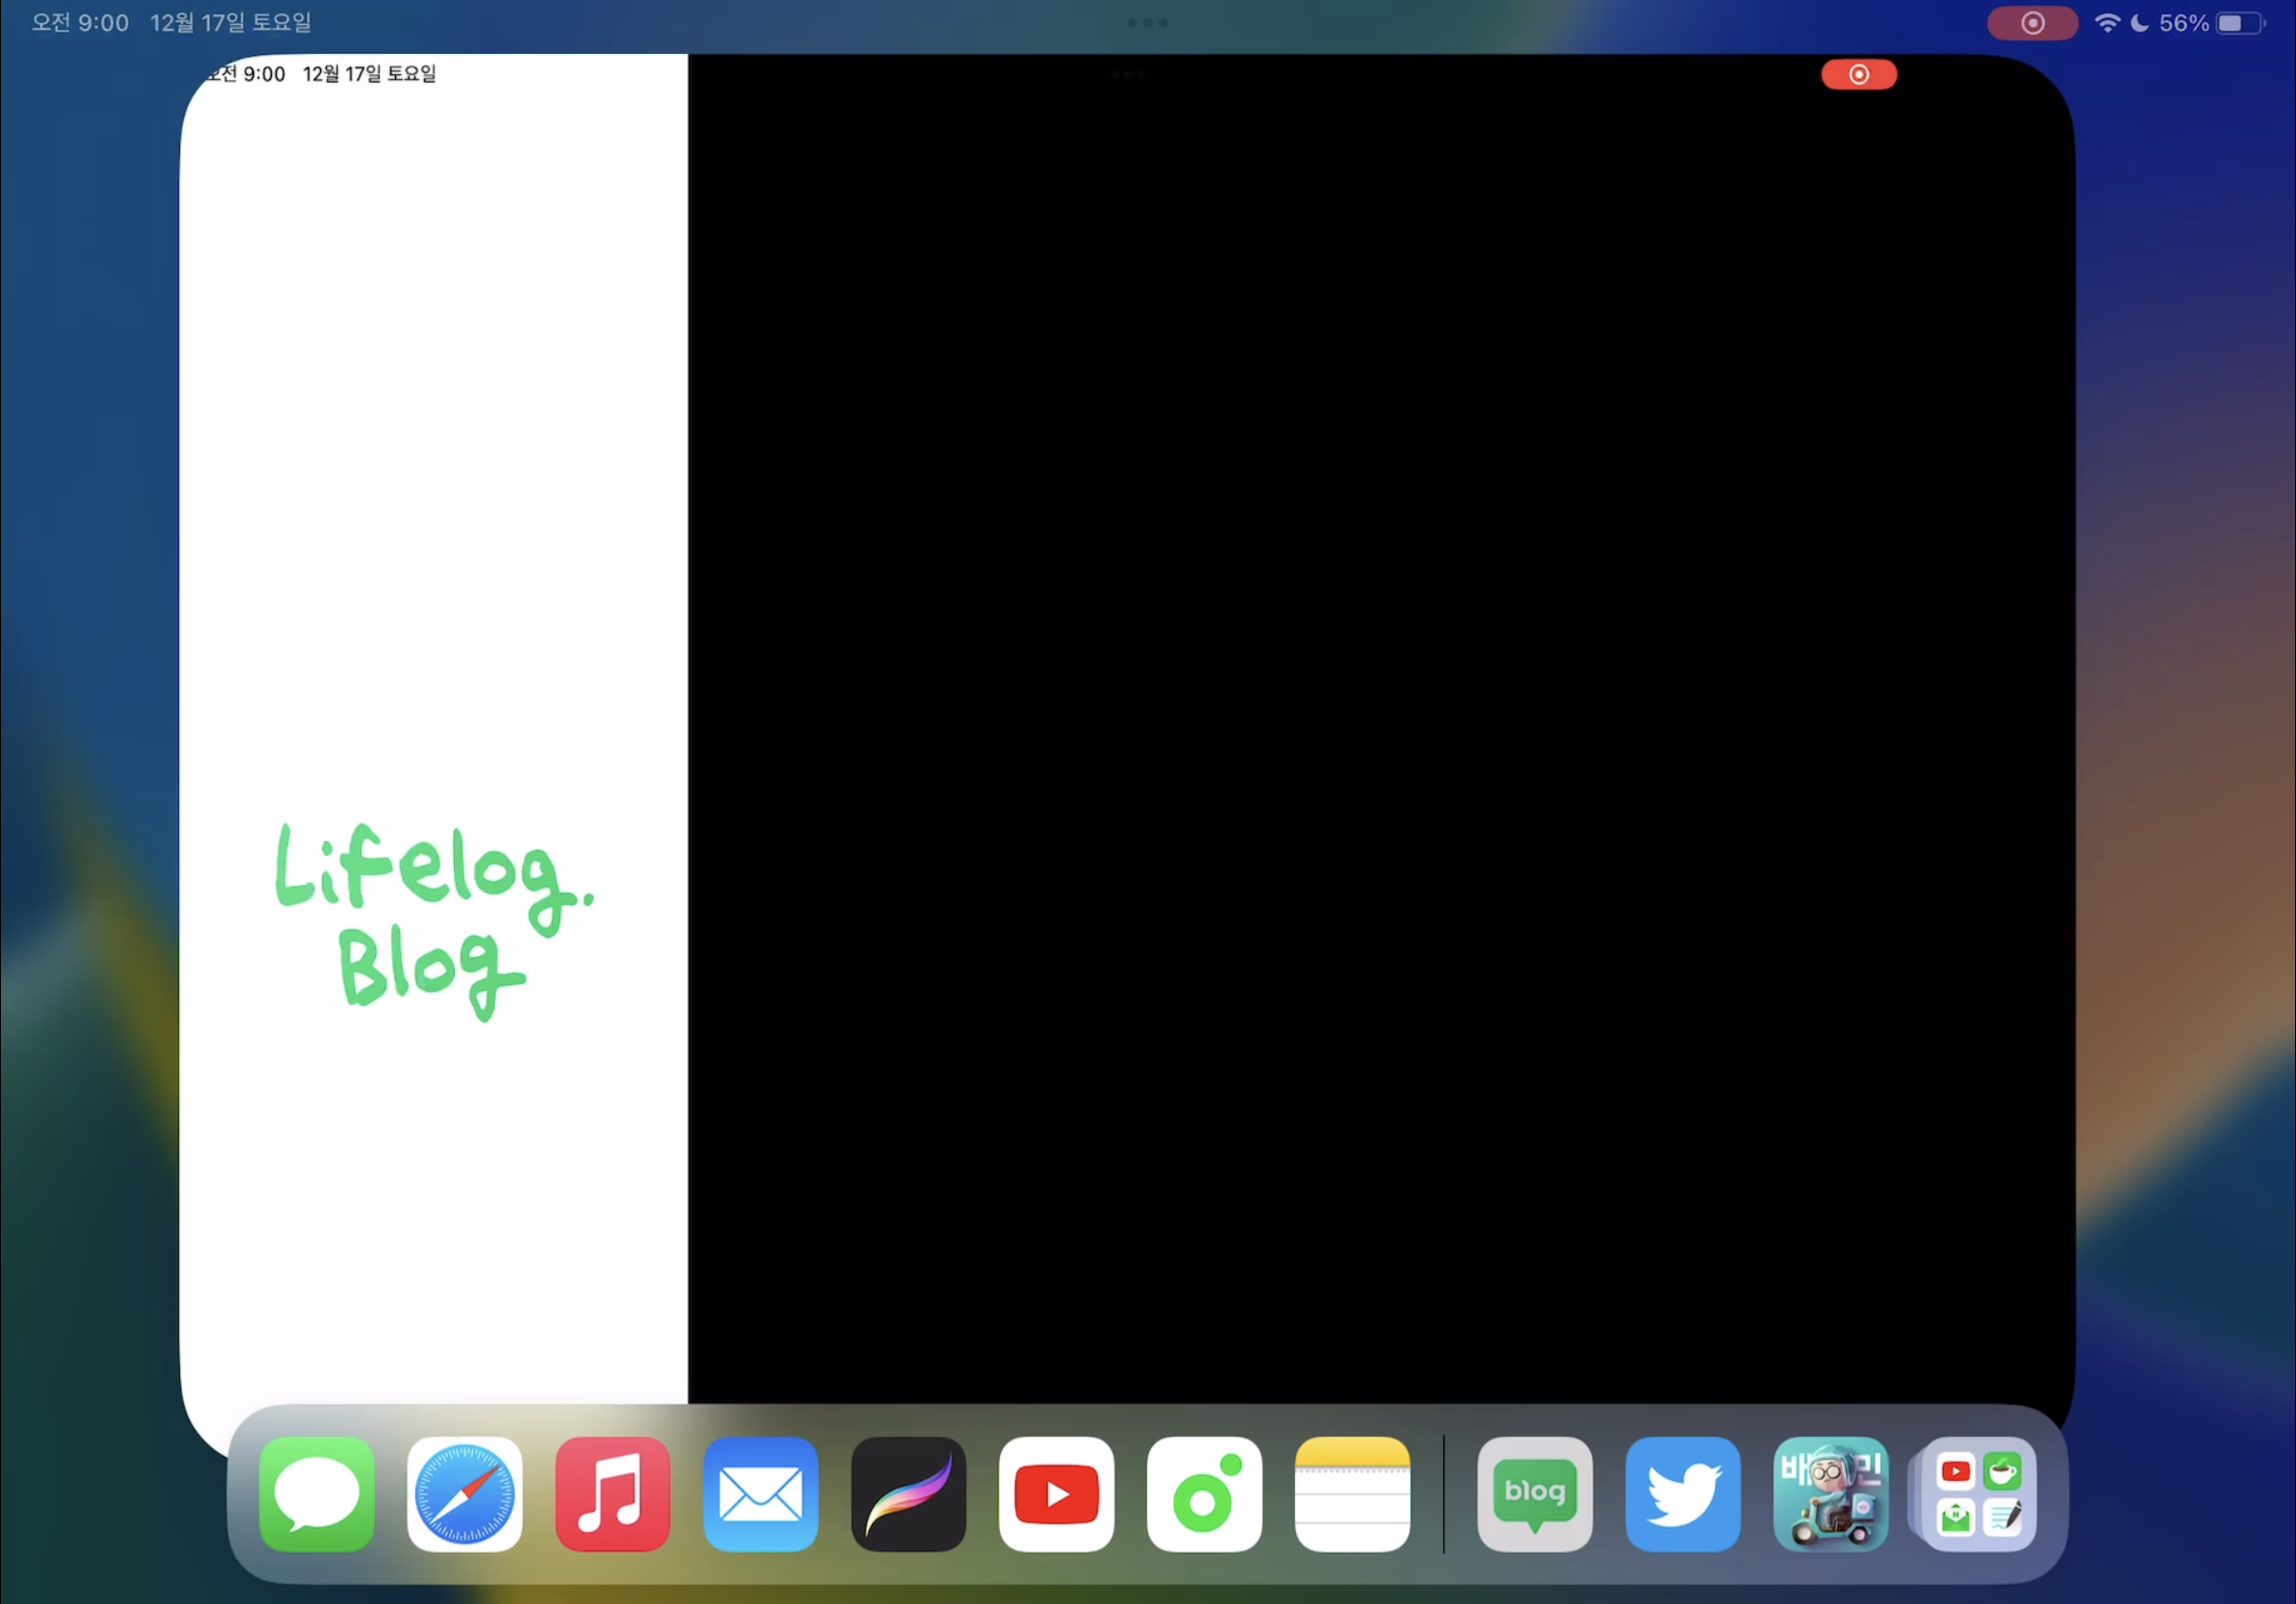The image size is (2296, 1604).
Task: Tap the Wi-Fi icon in status bar
Action: coord(2107,23)
